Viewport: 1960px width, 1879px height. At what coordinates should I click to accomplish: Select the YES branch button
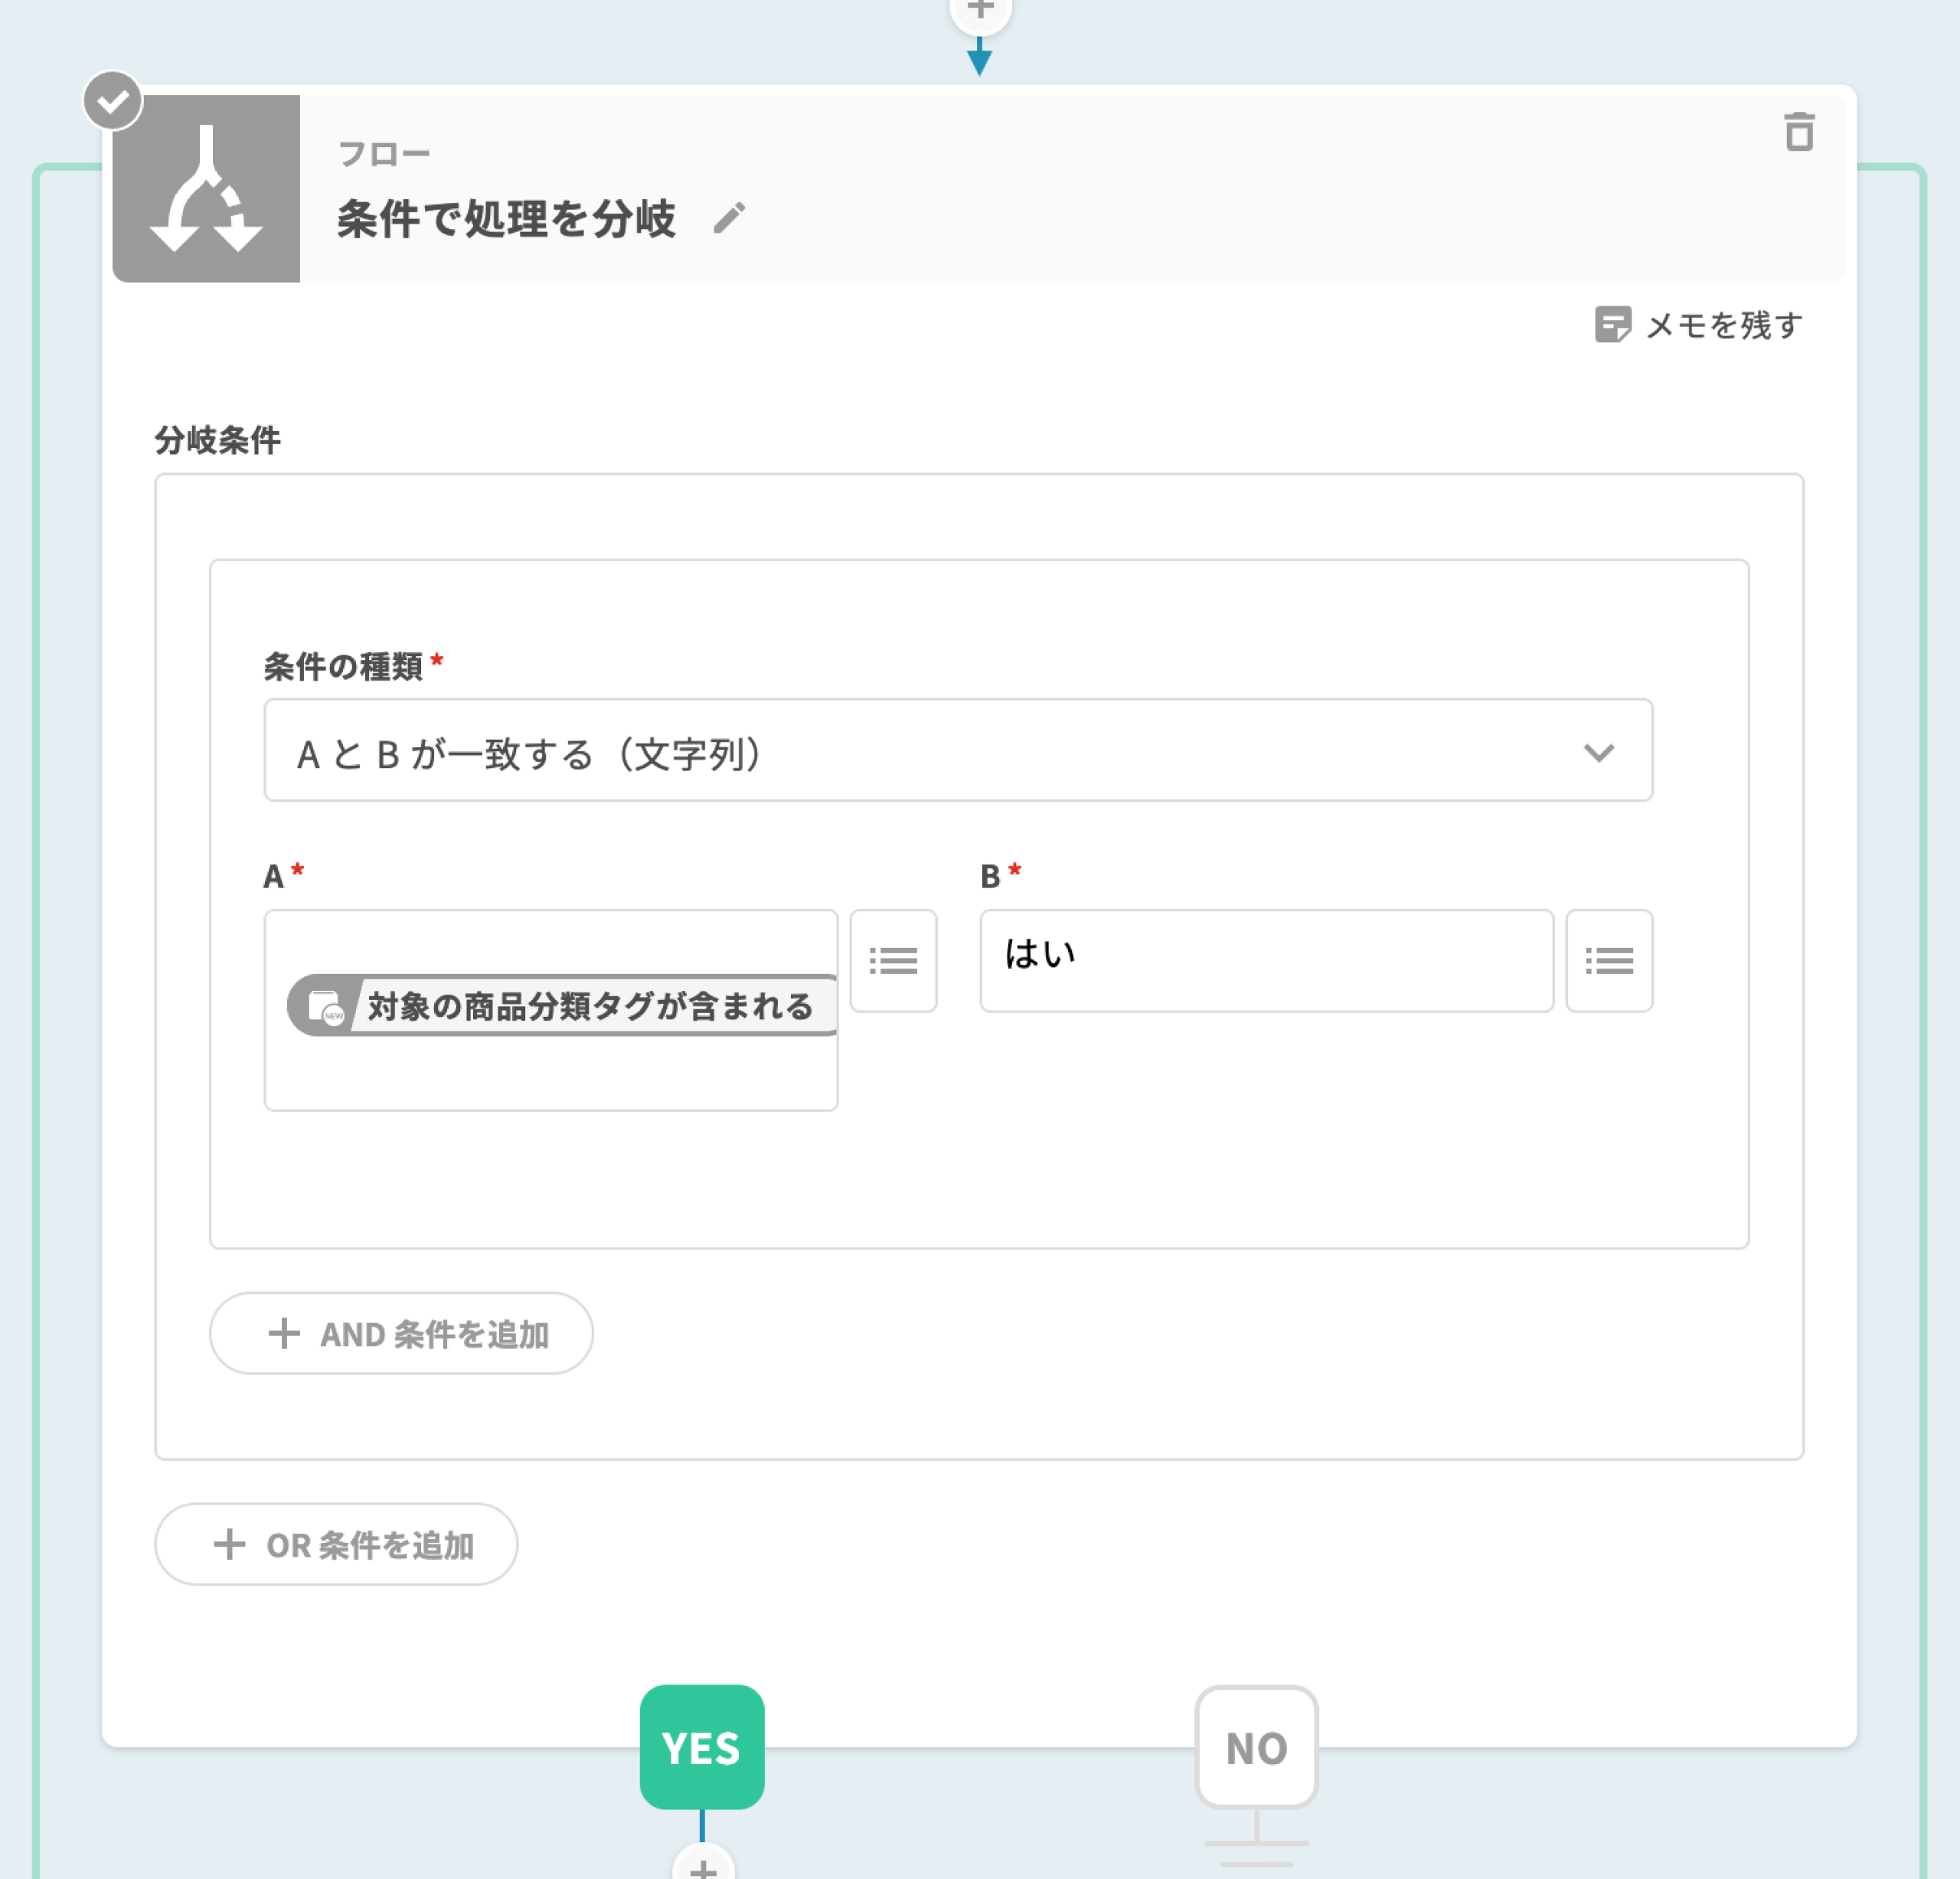[x=702, y=1747]
